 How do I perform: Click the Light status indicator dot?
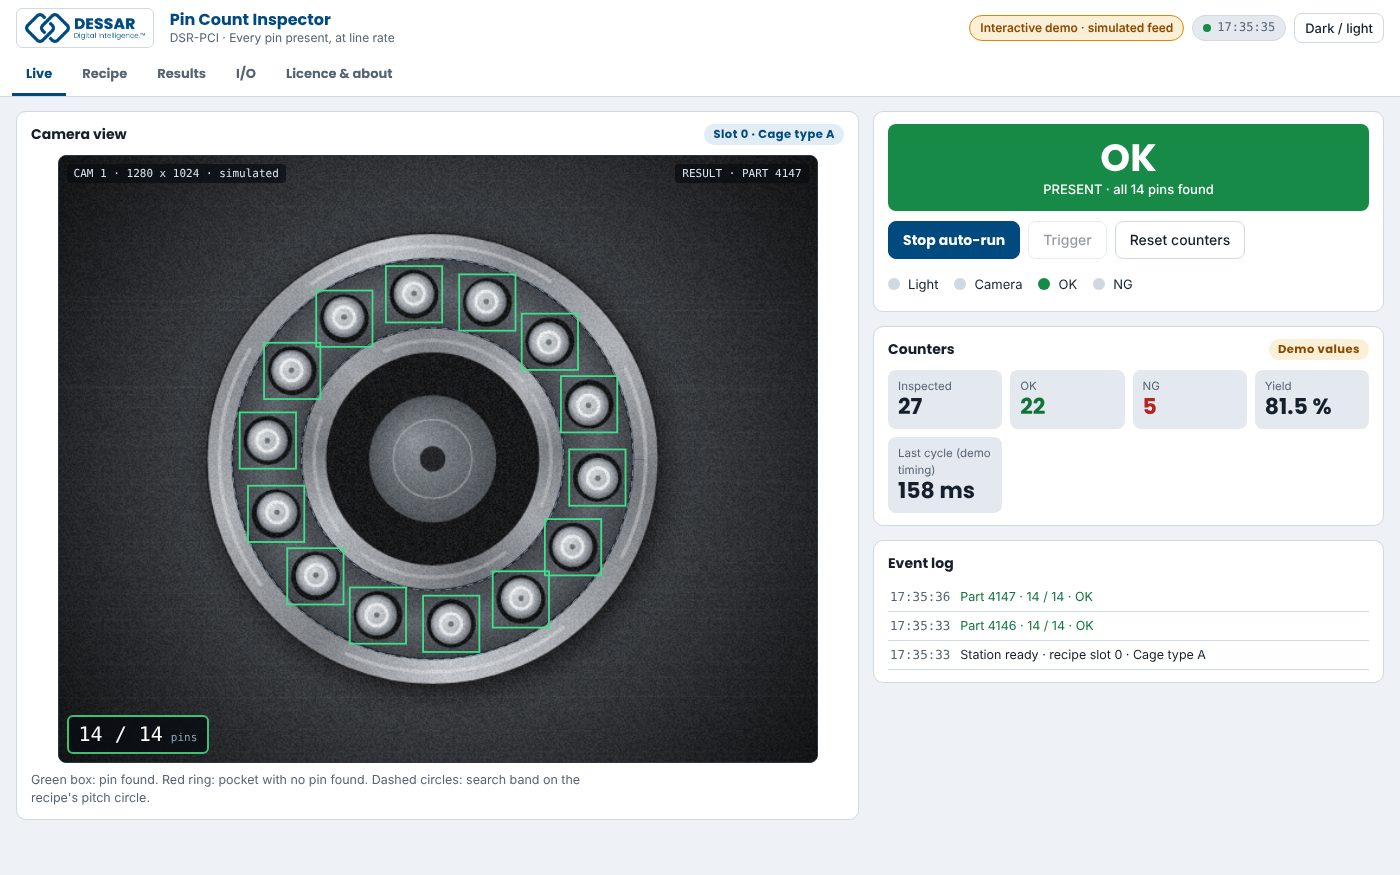tap(894, 284)
